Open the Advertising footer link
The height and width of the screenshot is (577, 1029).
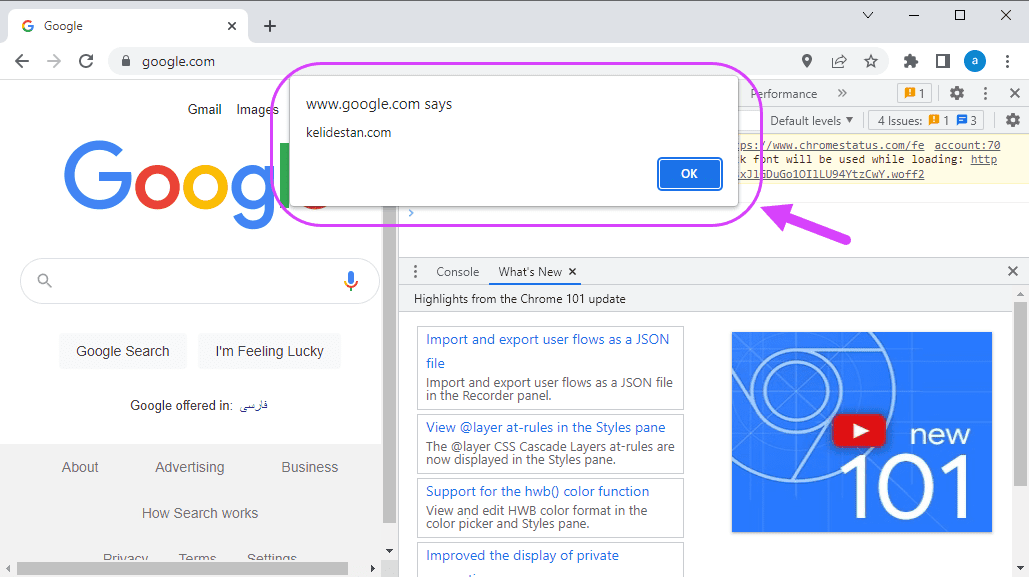click(x=190, y=467)
